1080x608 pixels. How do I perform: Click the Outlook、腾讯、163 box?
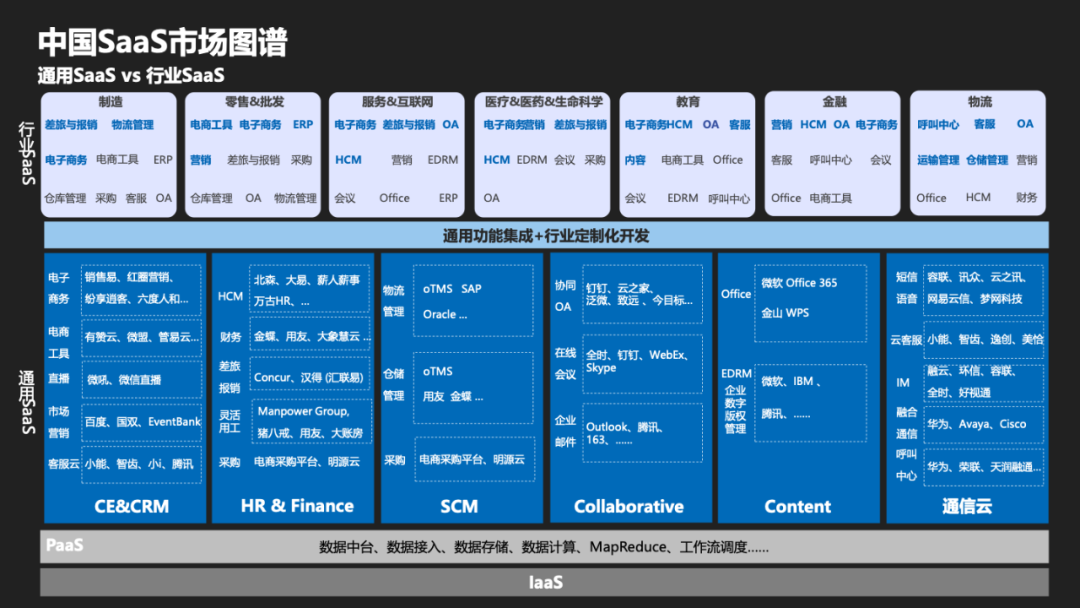point(642,432)
